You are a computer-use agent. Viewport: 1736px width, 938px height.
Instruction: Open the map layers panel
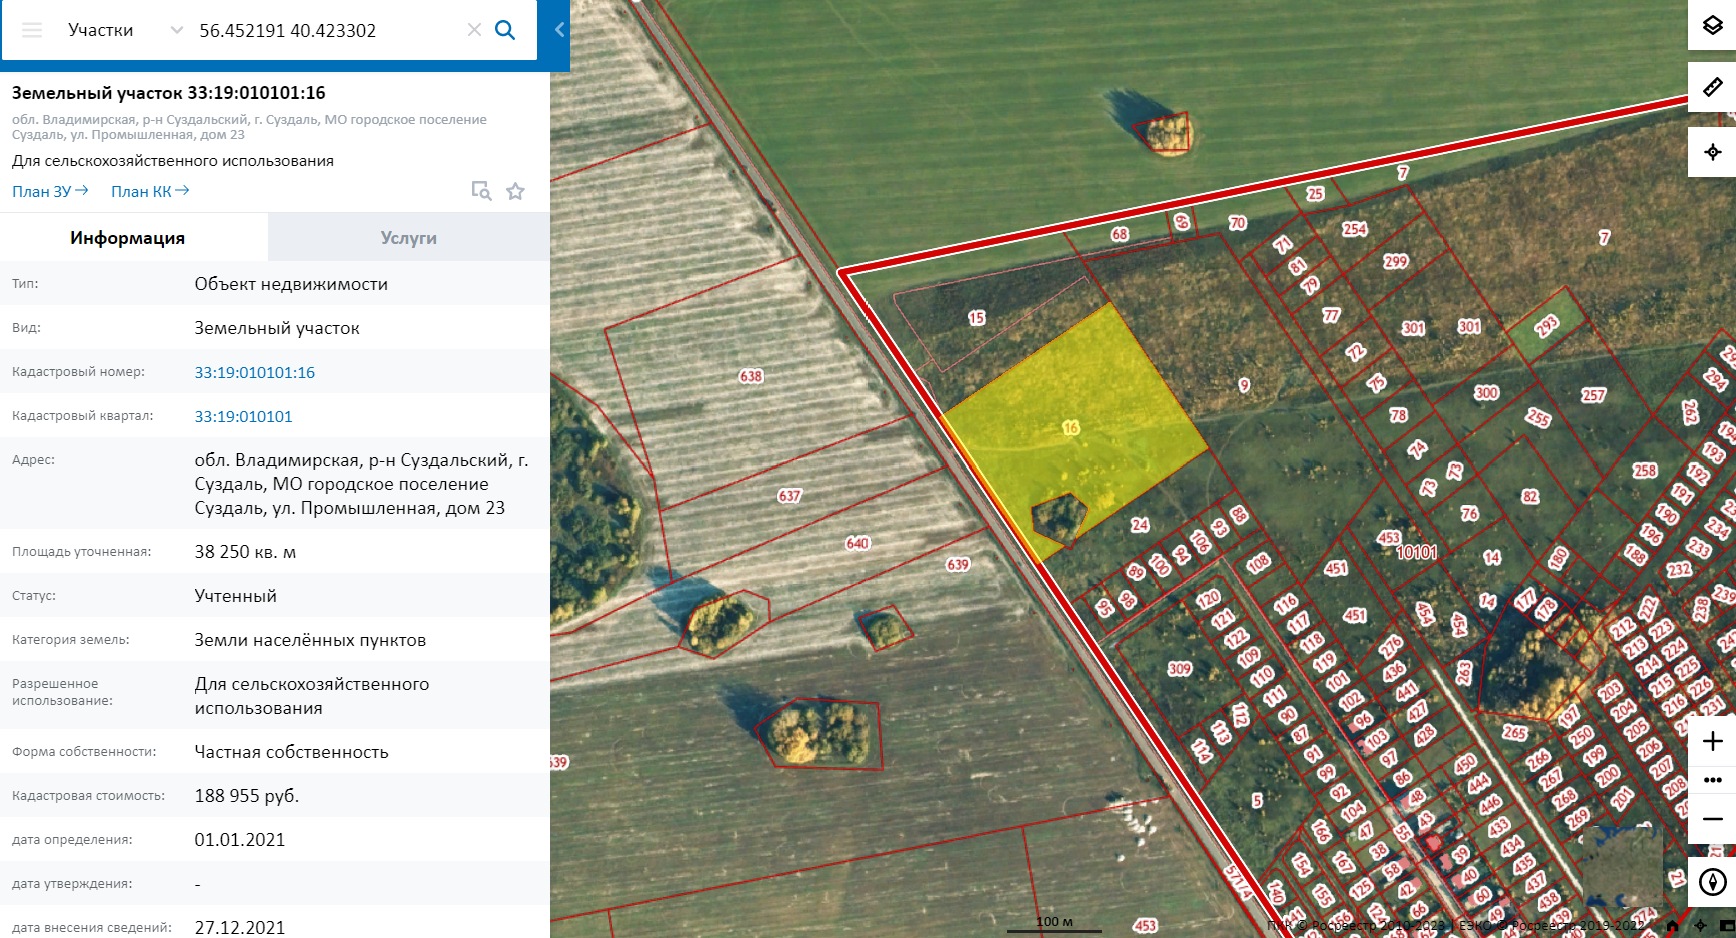pyautogui.click(x=1712, y=25)
